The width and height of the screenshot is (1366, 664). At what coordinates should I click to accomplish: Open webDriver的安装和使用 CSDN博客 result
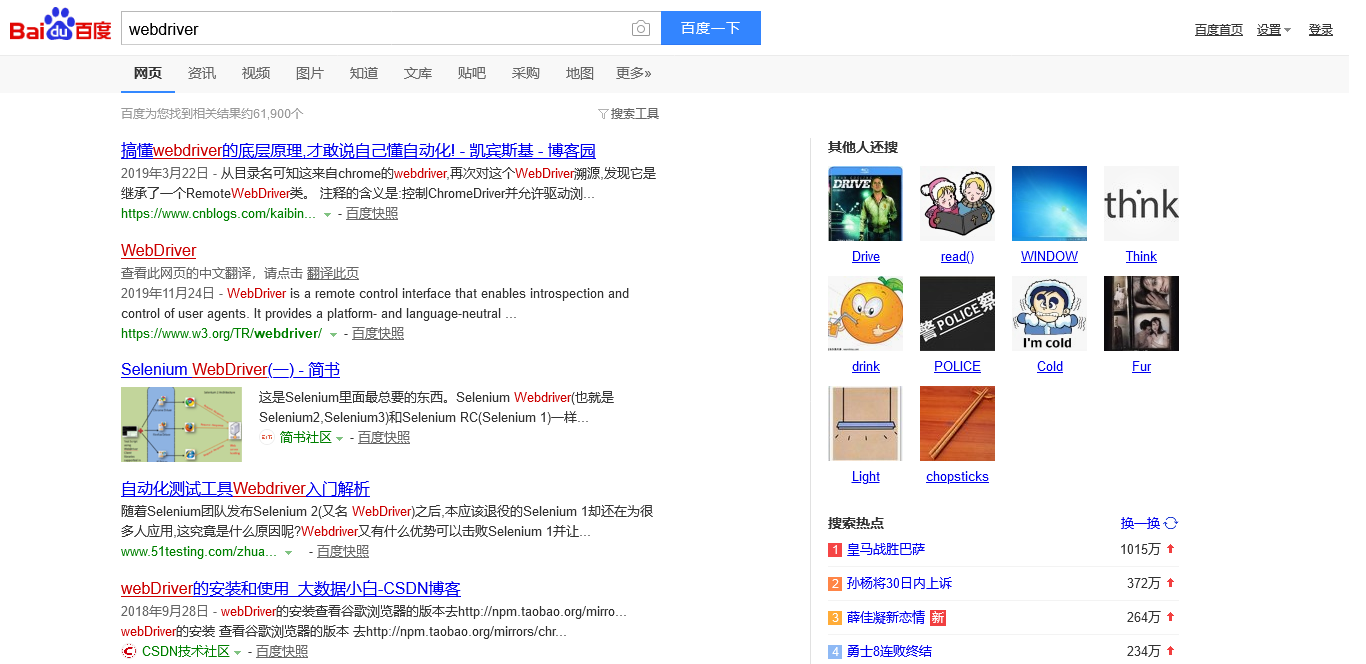291,589
